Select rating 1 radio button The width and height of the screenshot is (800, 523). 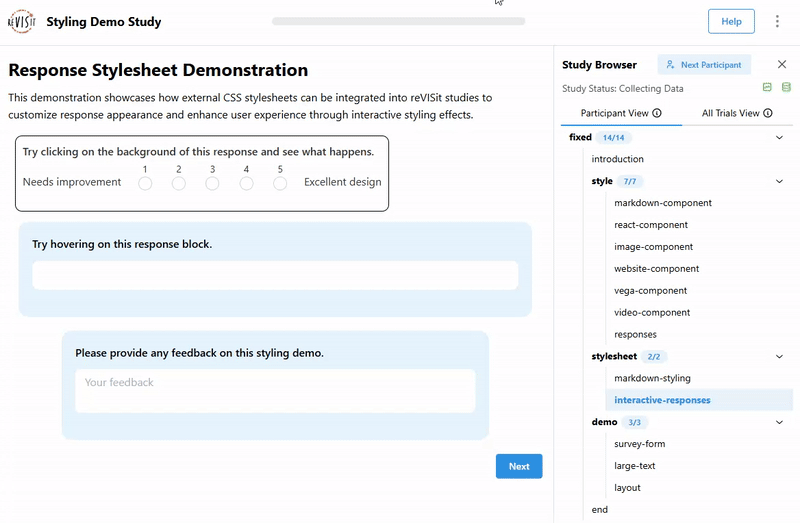145,184
